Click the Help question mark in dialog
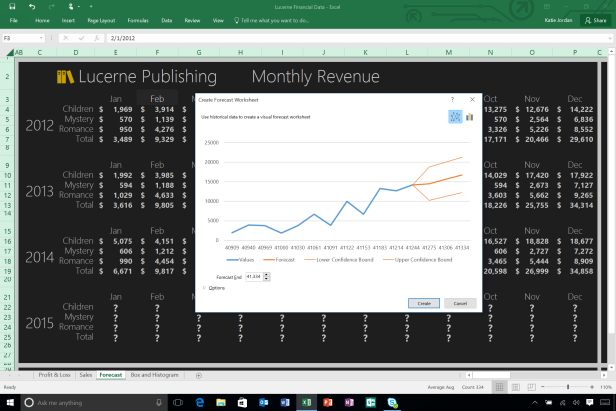Screen dimensions: 616x411 click(x=452, y=100)
